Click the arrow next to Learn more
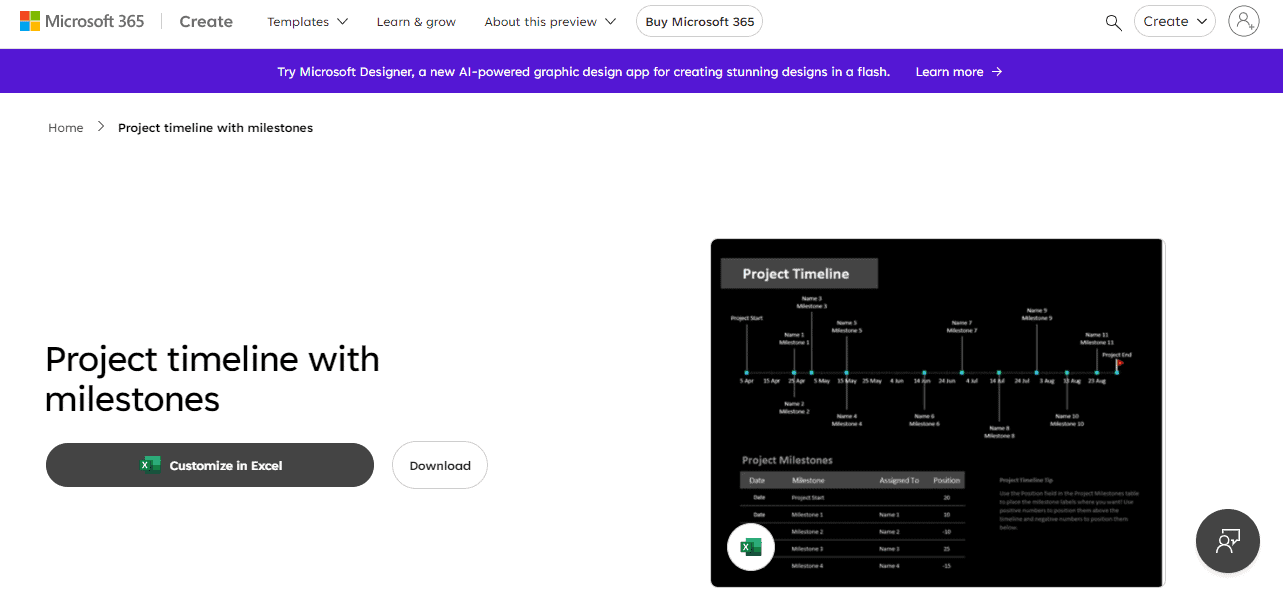The width and height of the screenshot is (1283, 604). coord(997,72)
